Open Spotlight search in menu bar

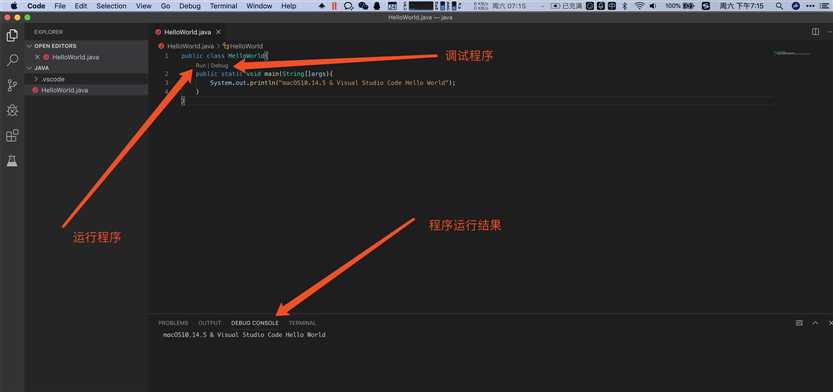[x=779, y=6]
